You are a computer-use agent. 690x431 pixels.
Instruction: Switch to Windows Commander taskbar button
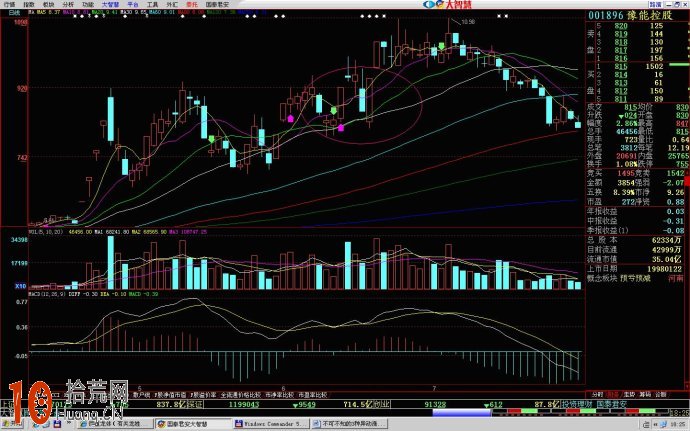coord(271,424)
